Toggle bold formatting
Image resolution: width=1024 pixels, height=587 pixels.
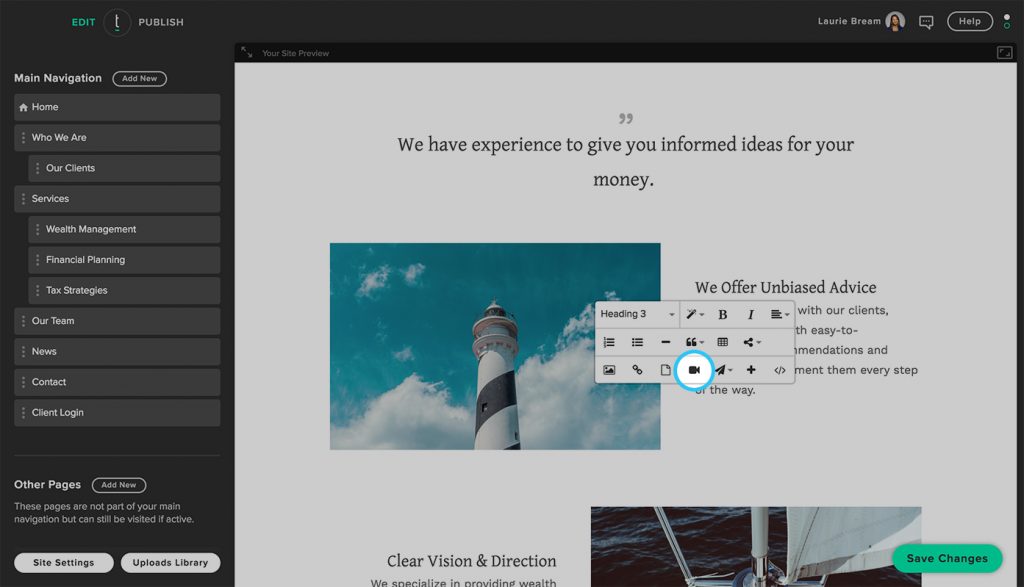(722, 314)
